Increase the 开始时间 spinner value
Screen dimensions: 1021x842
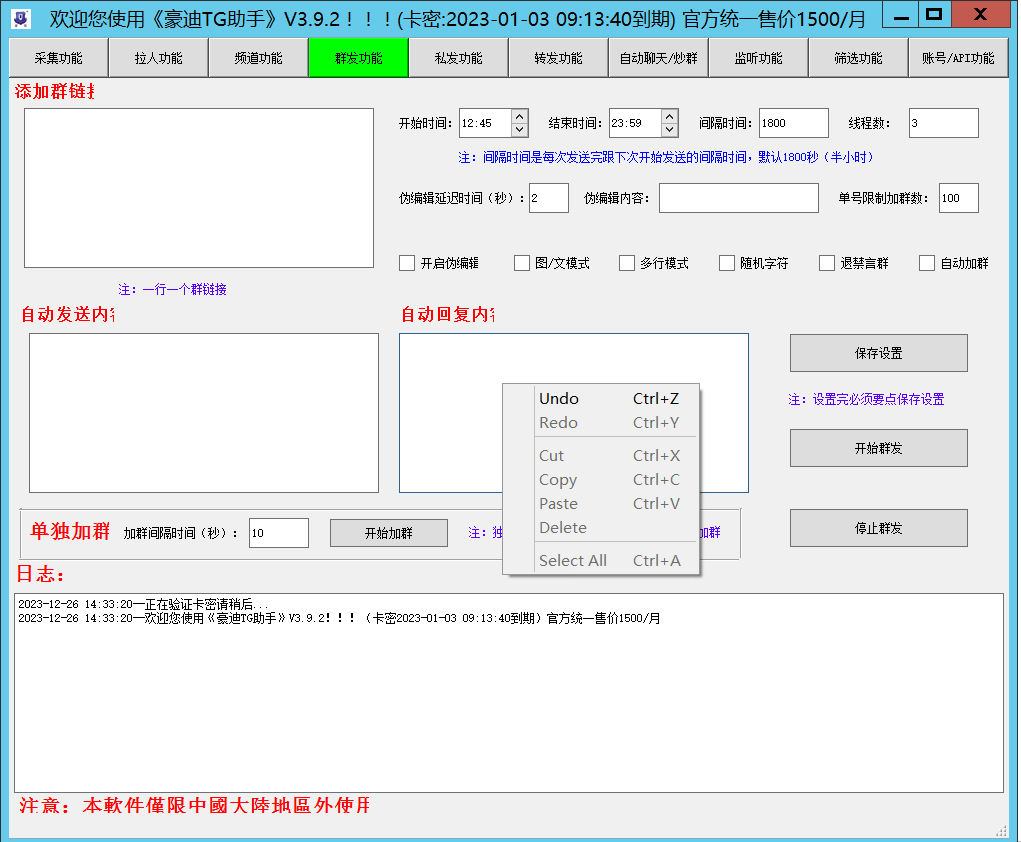pos(519,117)
